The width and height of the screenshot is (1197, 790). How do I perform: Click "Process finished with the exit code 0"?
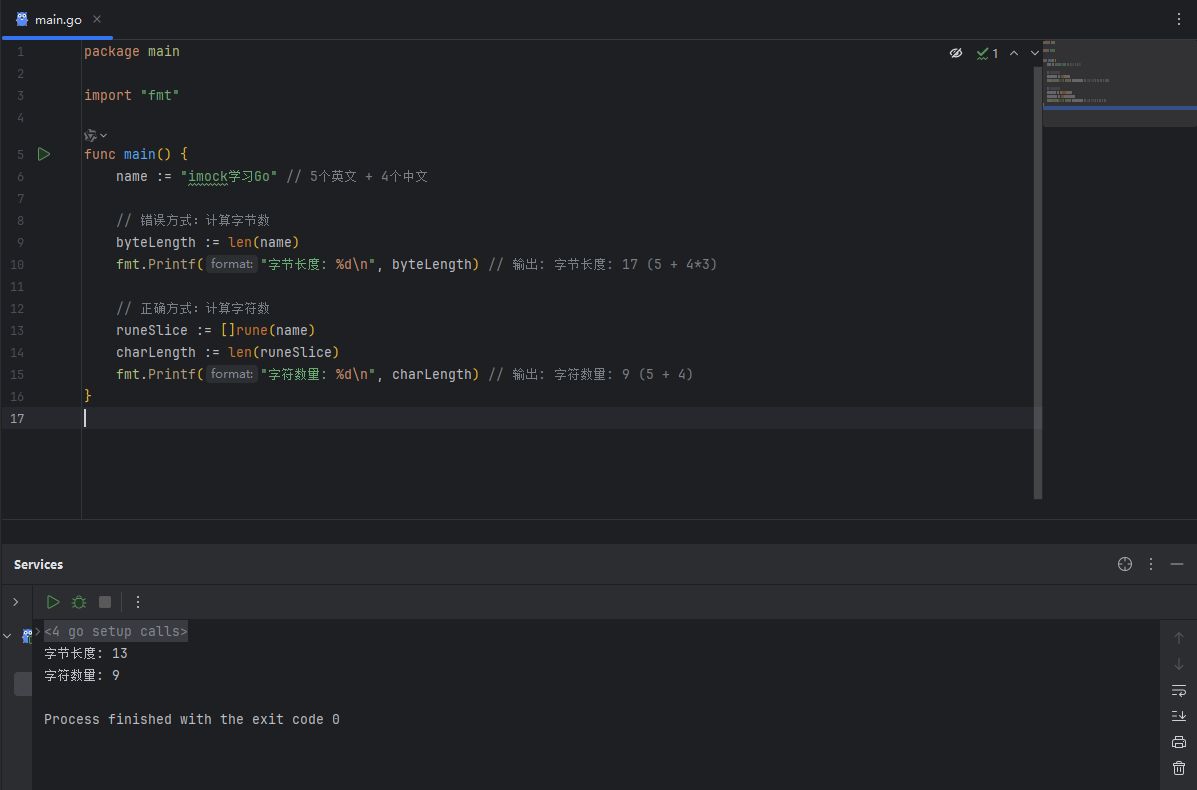coord(192,719)
